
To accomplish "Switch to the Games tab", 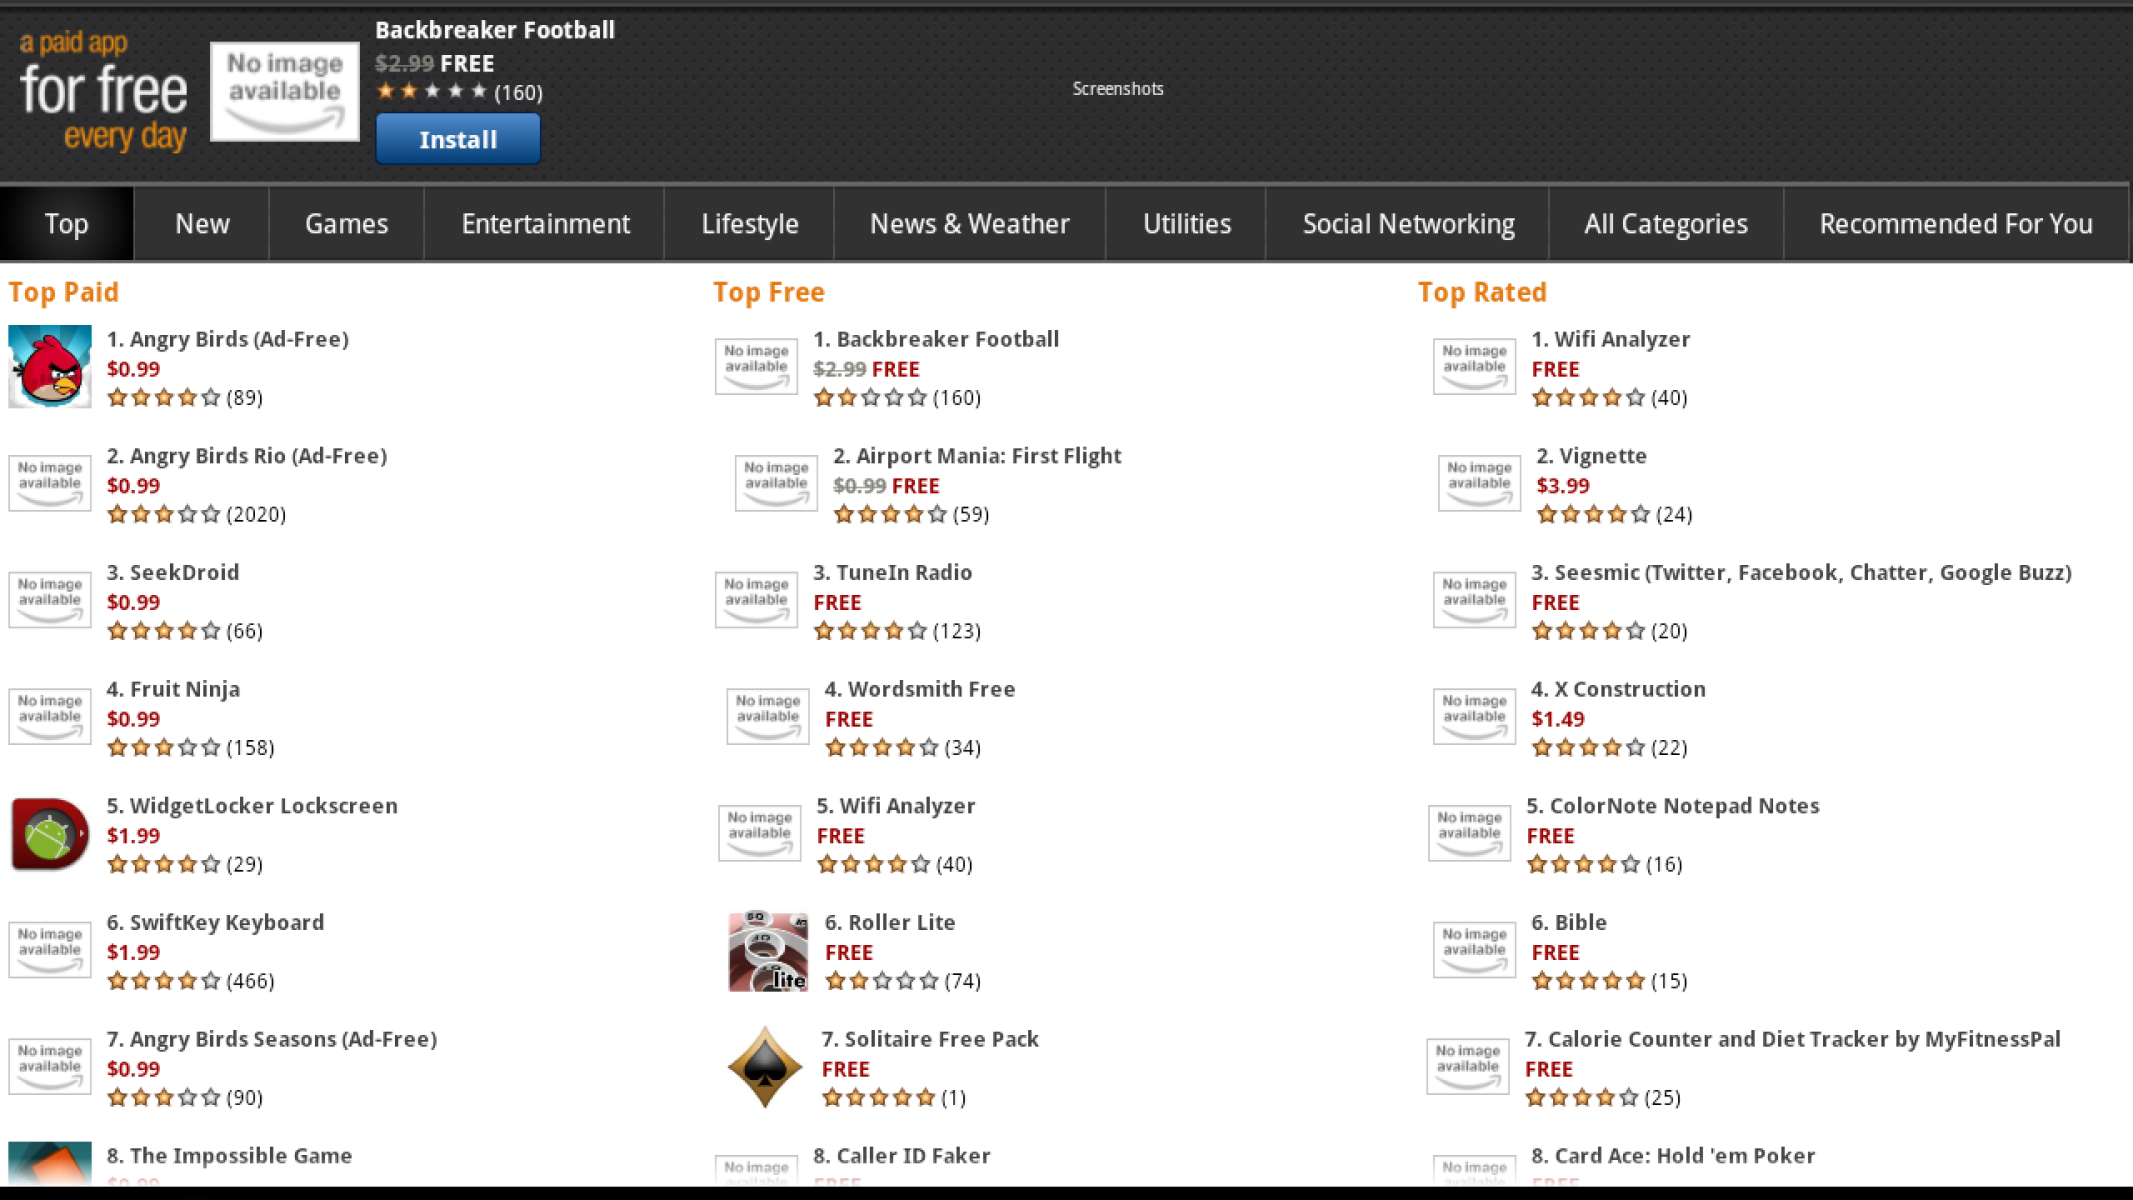I will click(x=346, y=224).
